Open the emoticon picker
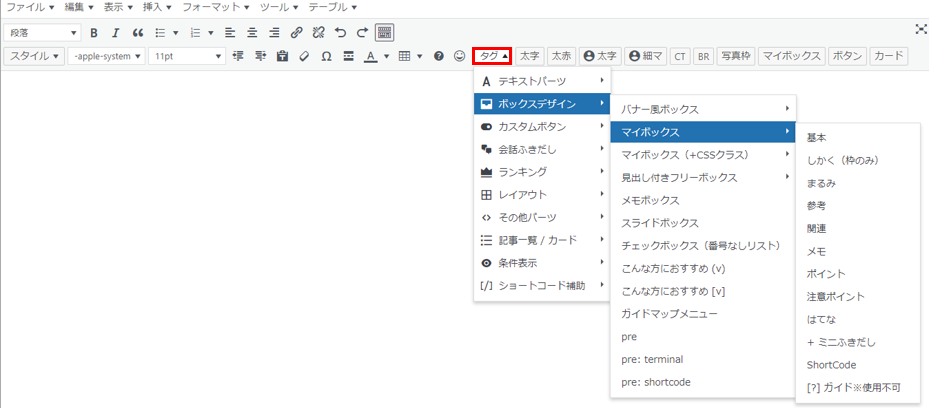The width and height of the screenshot is (929, 408). 459,56
